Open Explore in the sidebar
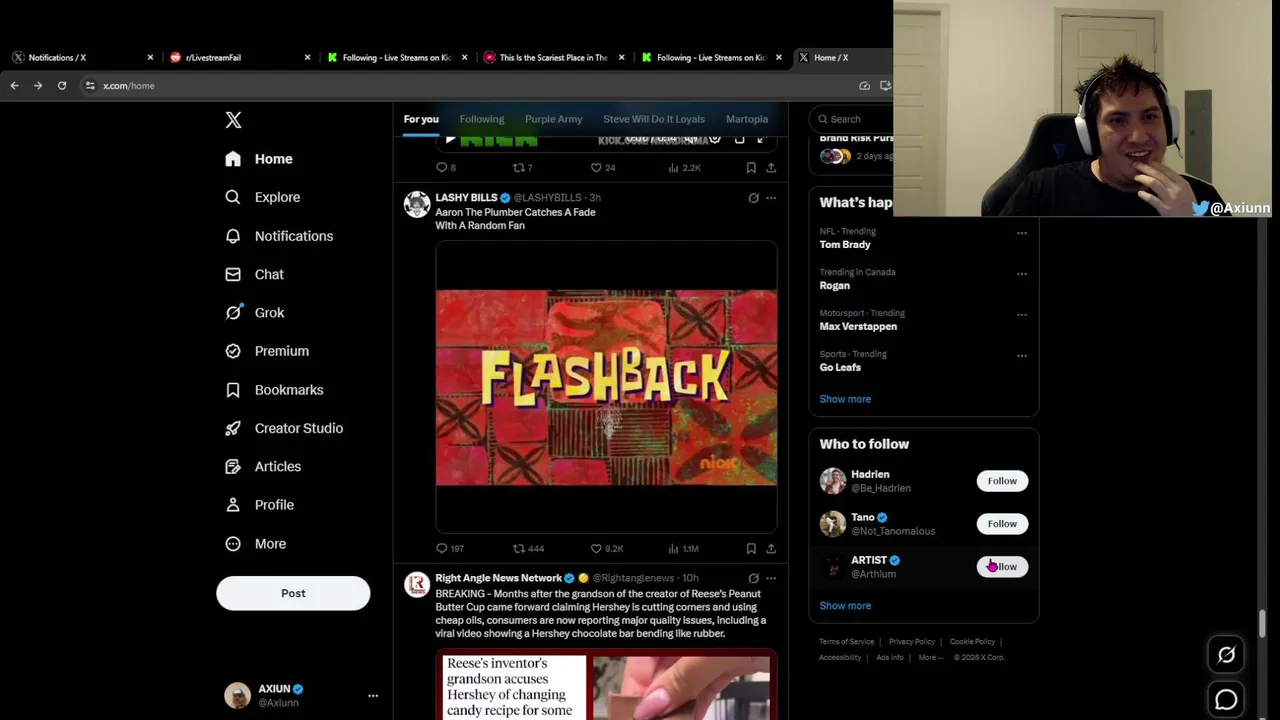The height and width of the screenshot is (720, 1280). [263, 197]
